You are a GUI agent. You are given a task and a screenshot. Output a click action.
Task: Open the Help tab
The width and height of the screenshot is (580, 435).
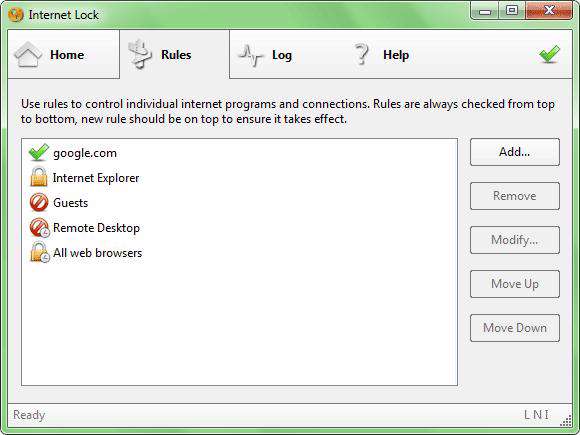(396, 55)
